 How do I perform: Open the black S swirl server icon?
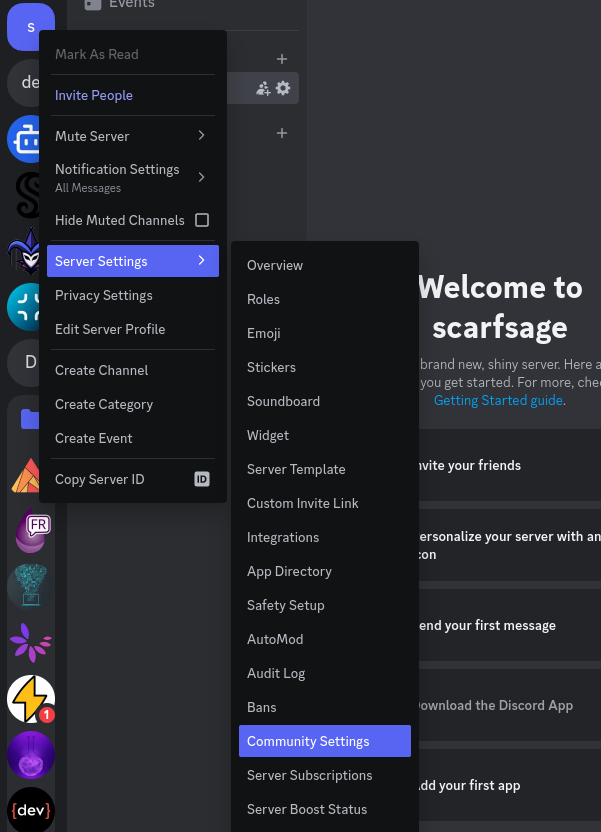27,195
